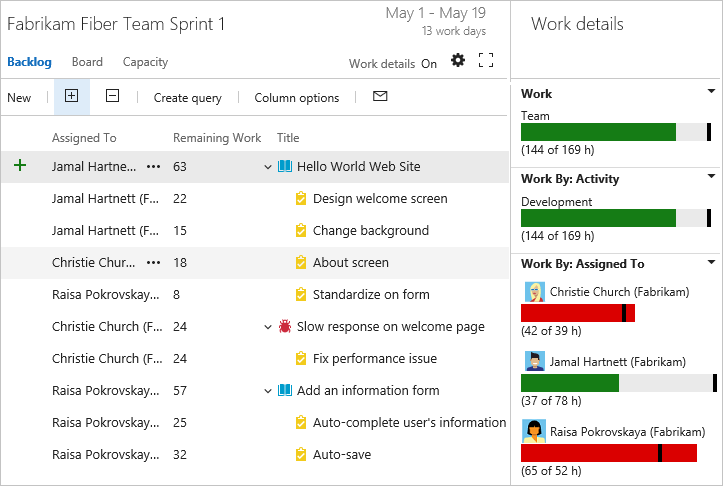Screen dimensions: 723x486
Task: Click Christie Church avatar in Work details
Action: tap(535, 292)
